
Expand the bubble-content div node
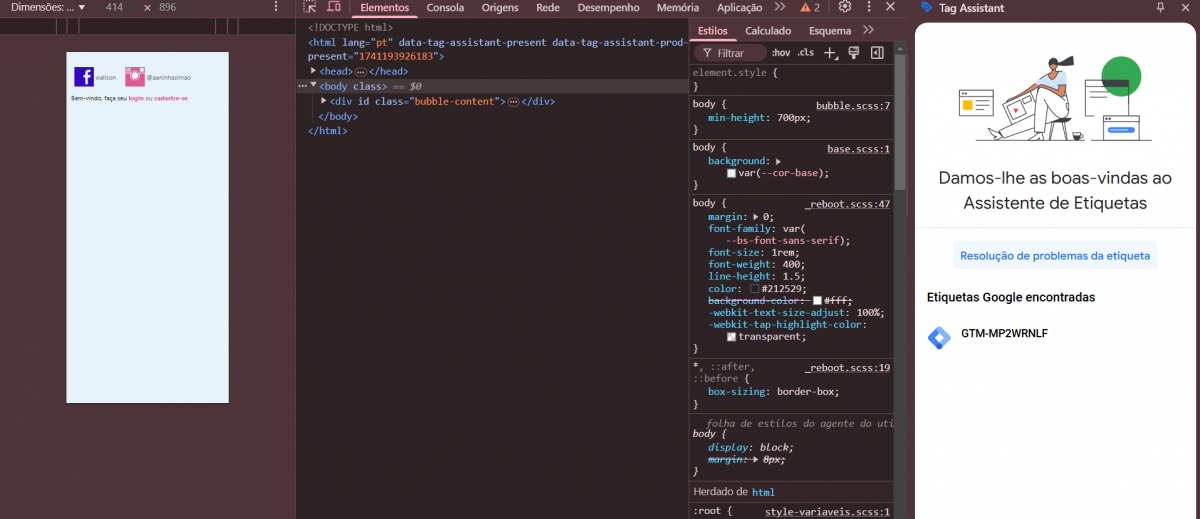click(x=323, y=101)
